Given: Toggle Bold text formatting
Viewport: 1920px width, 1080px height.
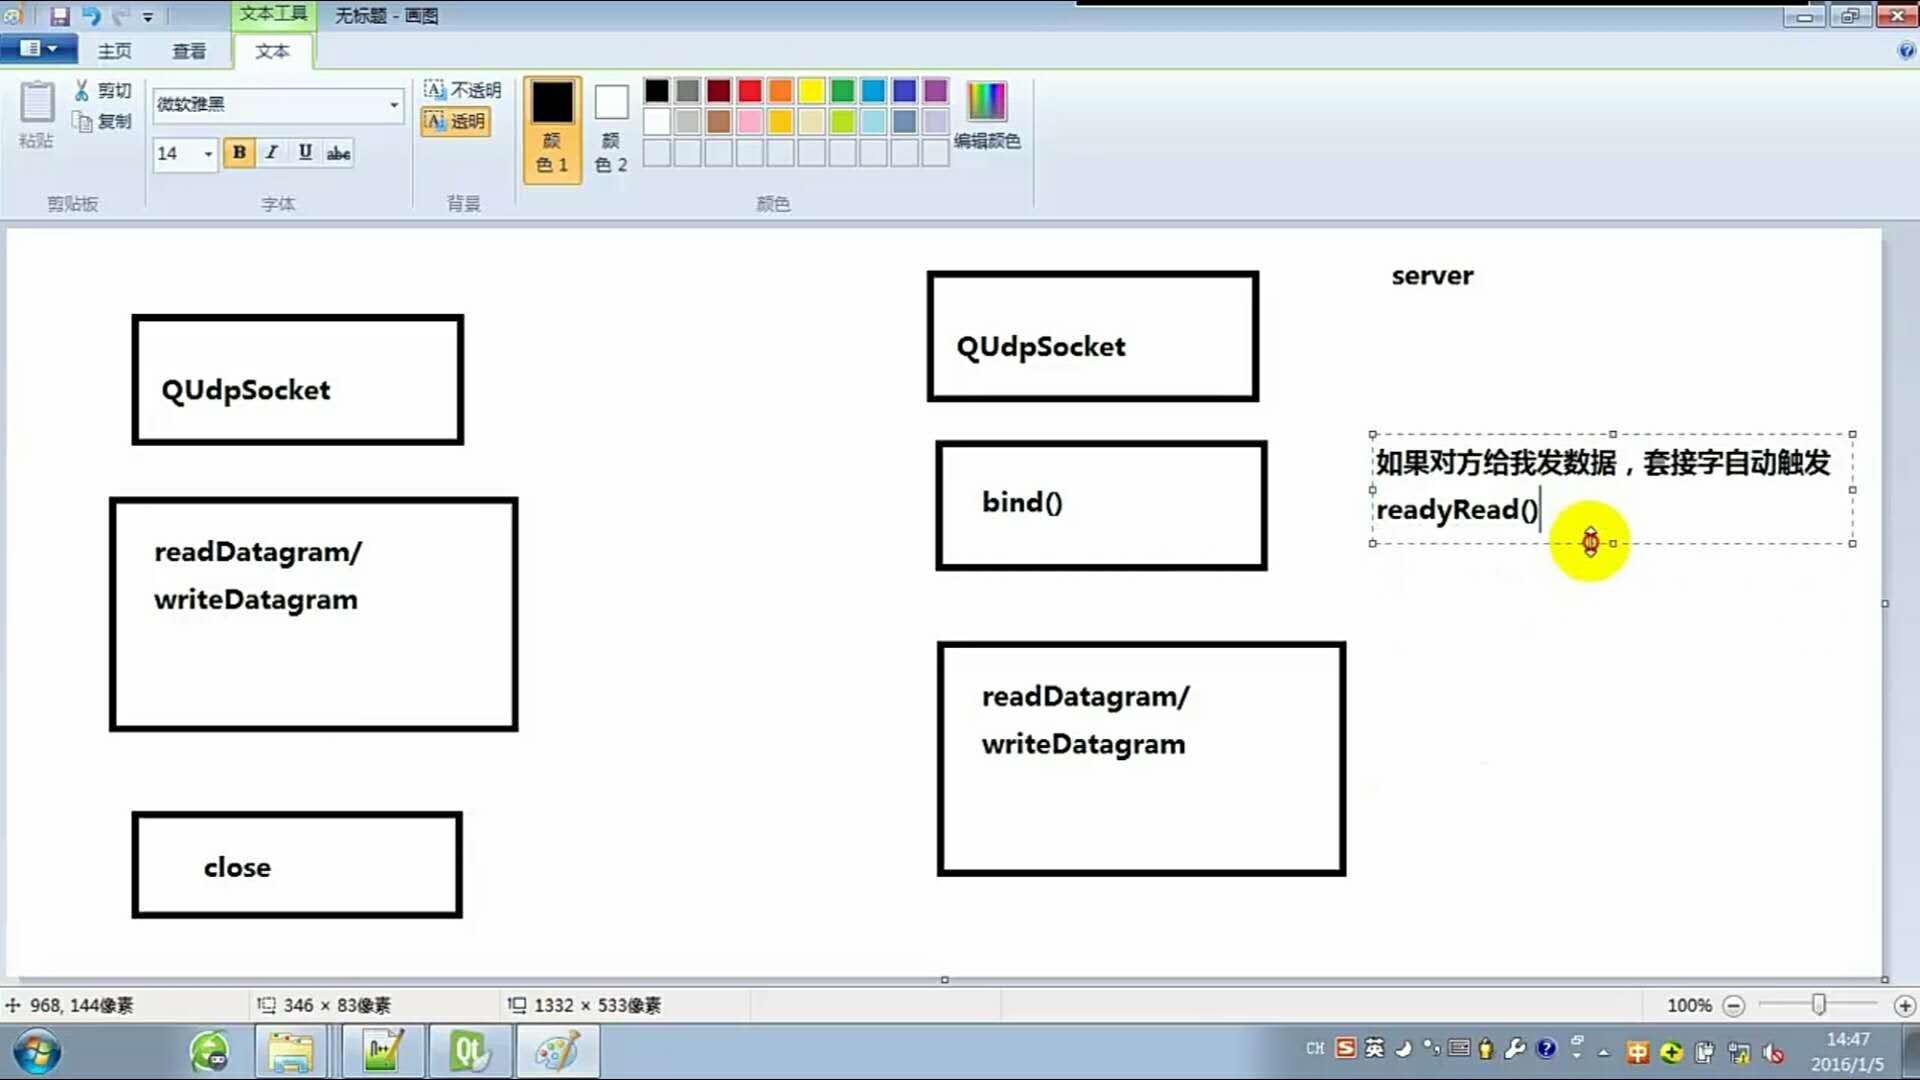Looking at the screenshot, I should tap(239, 152).
